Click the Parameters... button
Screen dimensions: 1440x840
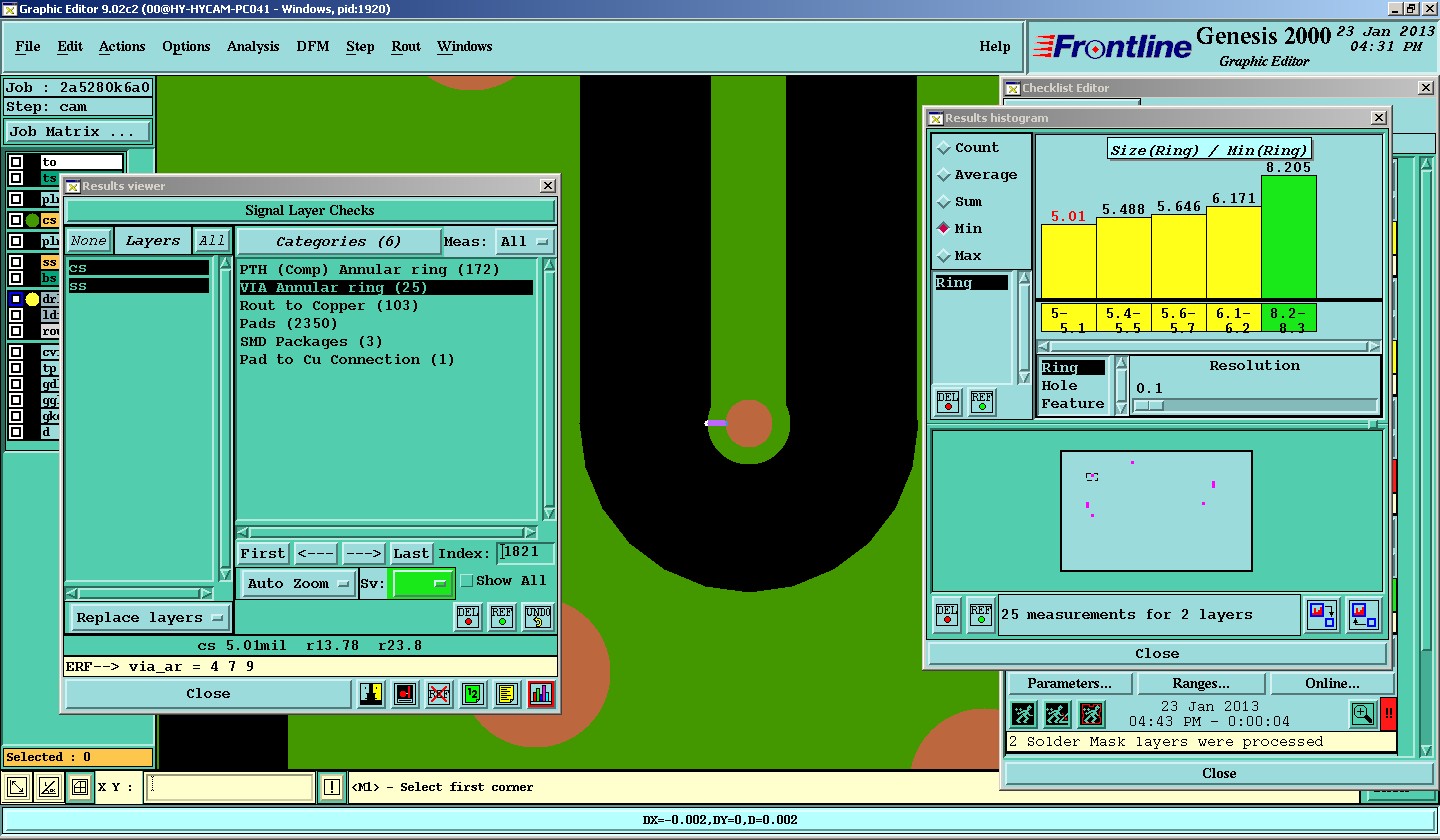[1069, 684]
